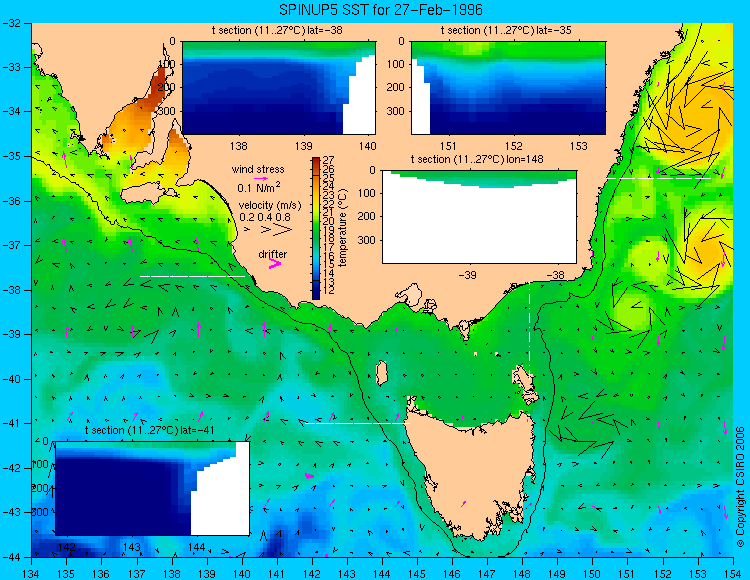This screenshot has width=750, height=580.
Task: Open the lat=-41 temperature section inset plot
Action: tap(153, 488)
